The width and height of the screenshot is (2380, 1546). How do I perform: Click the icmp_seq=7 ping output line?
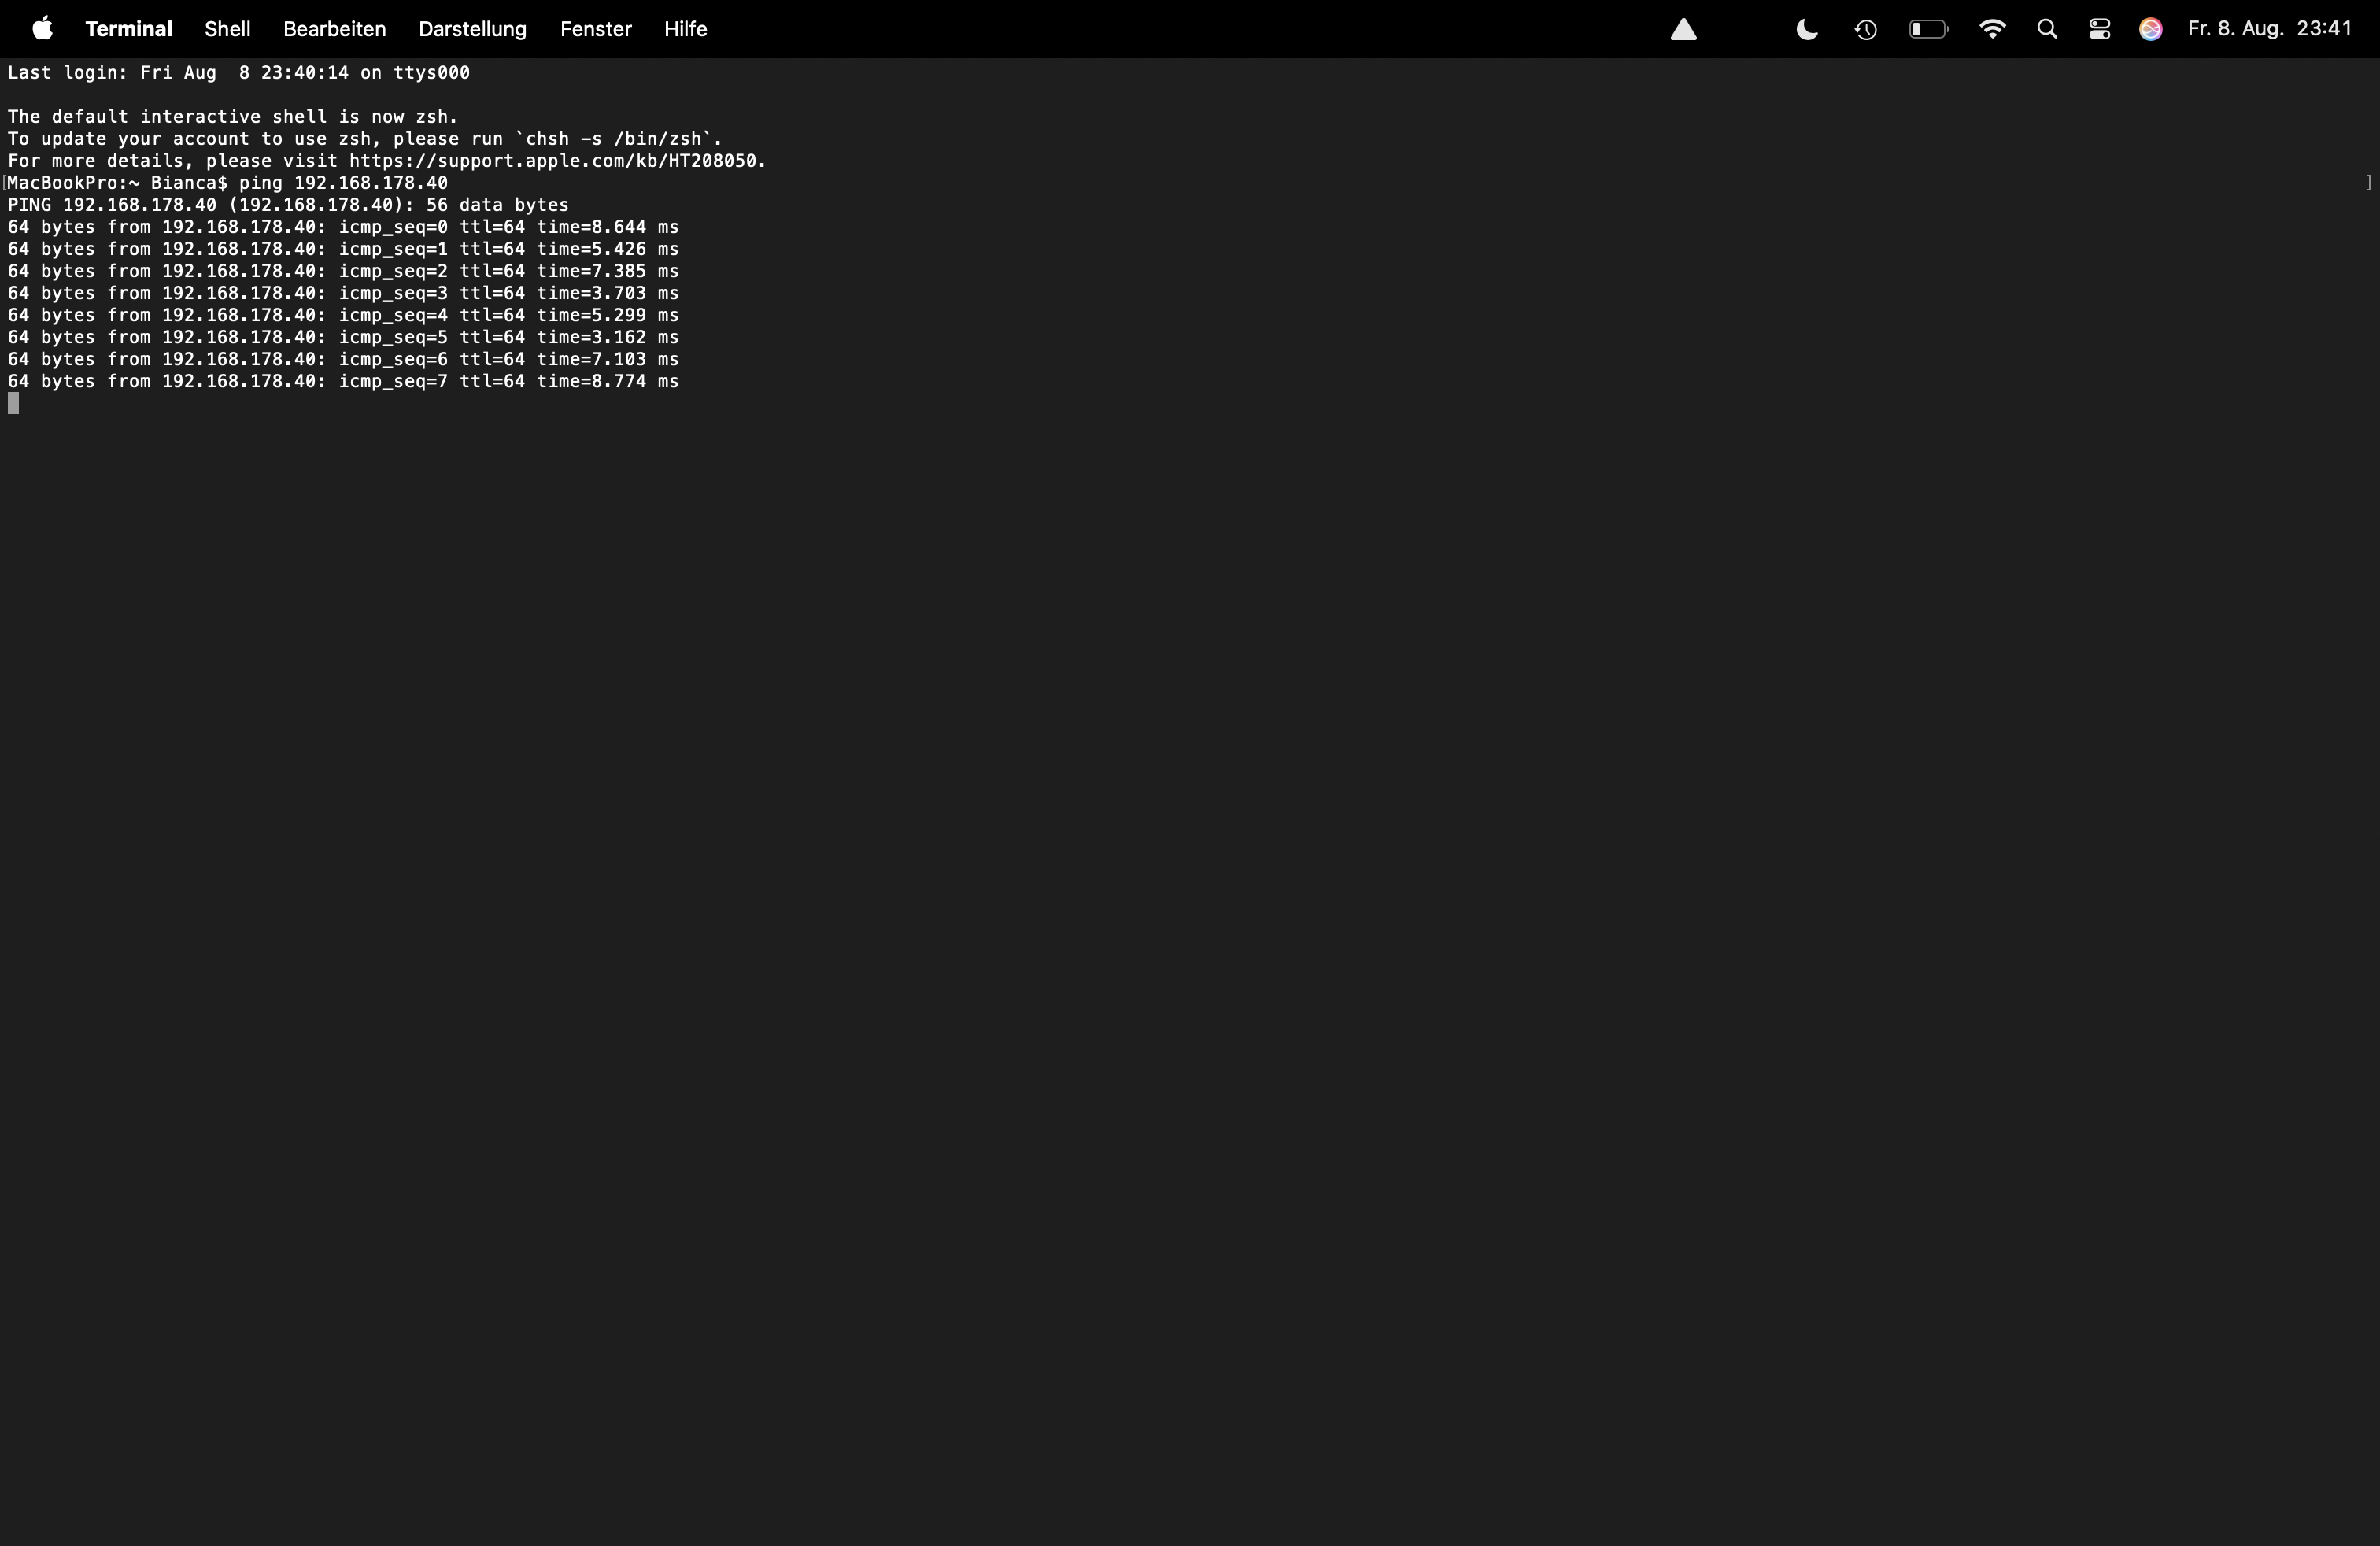[343, 381]
